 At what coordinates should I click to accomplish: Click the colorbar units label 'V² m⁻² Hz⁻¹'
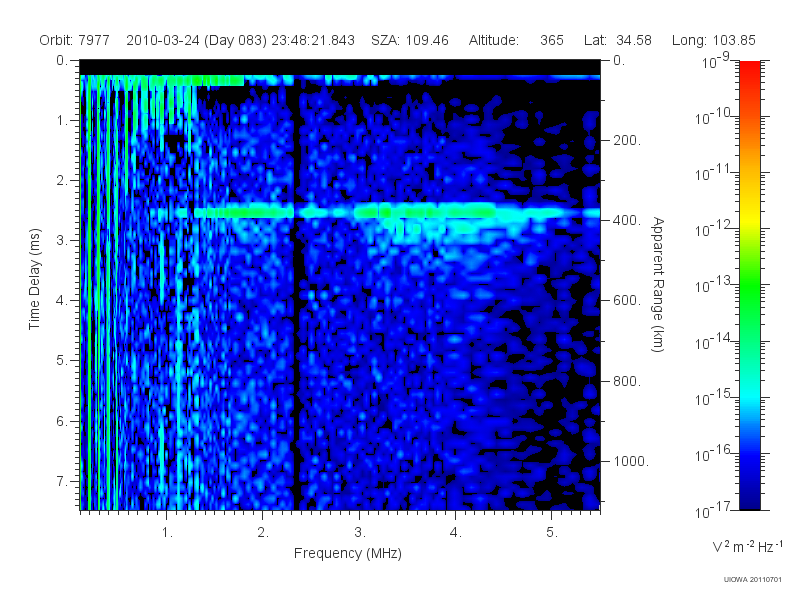747,546
